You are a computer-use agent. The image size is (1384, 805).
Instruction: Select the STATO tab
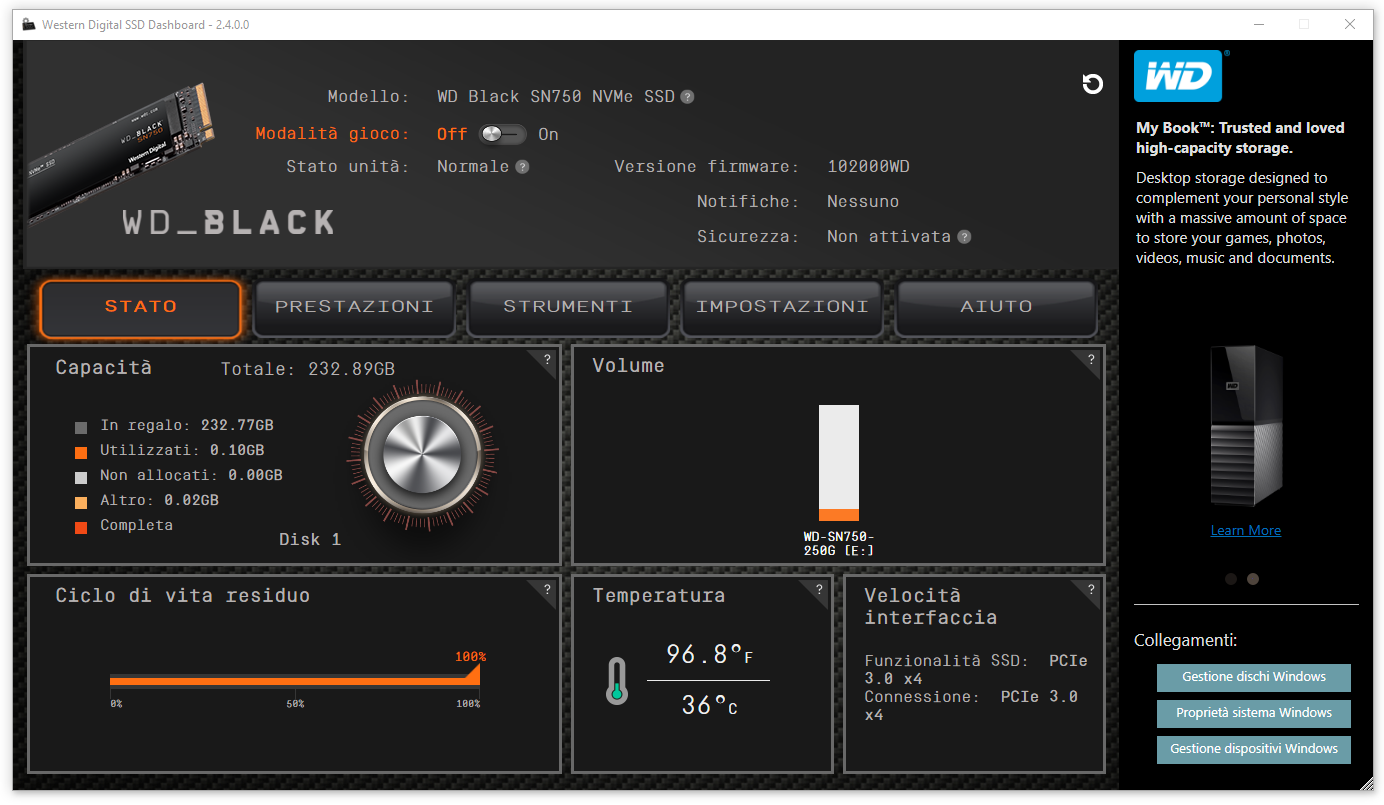pyautogui.click(x=141, y=307)
